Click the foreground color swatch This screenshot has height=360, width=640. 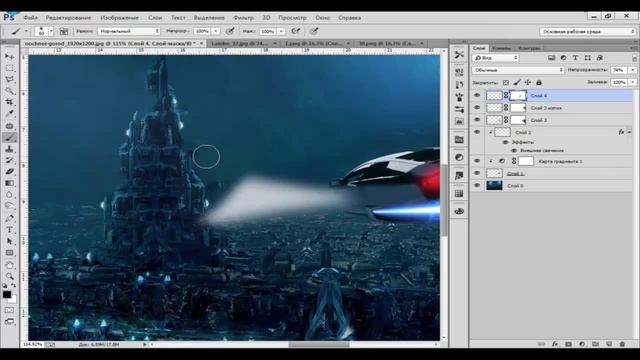pyautogui.click(x=7, y=295)
